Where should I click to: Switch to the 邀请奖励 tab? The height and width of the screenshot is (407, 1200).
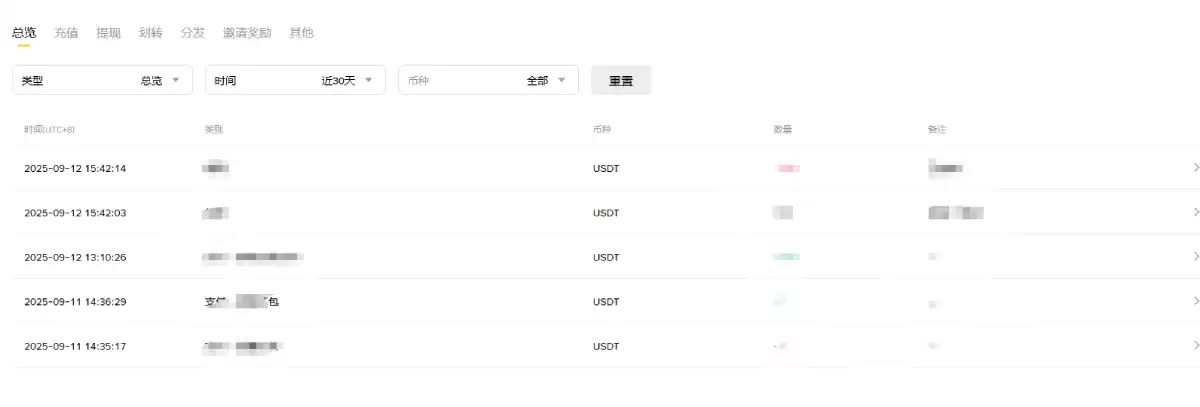[247, 33]
